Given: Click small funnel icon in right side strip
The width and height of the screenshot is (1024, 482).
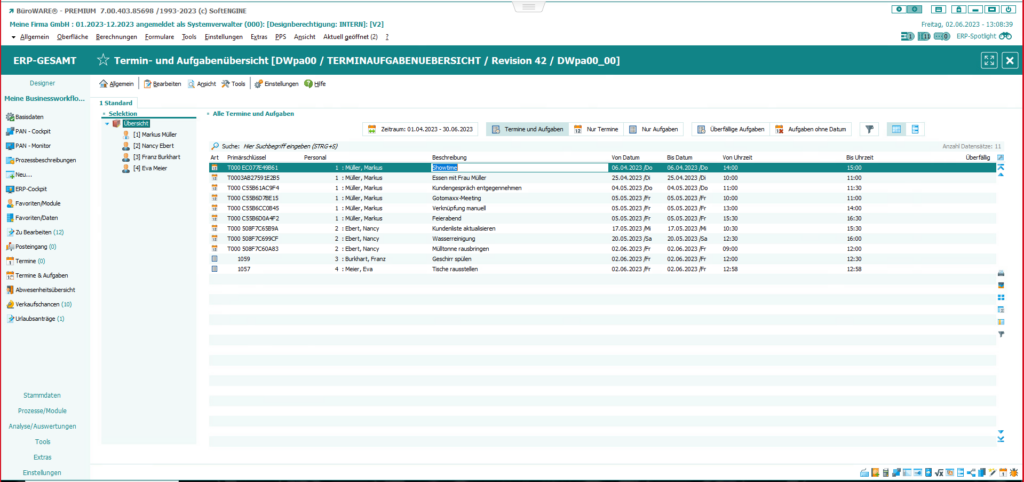Looking at the screenshot, I should 1000,334.
